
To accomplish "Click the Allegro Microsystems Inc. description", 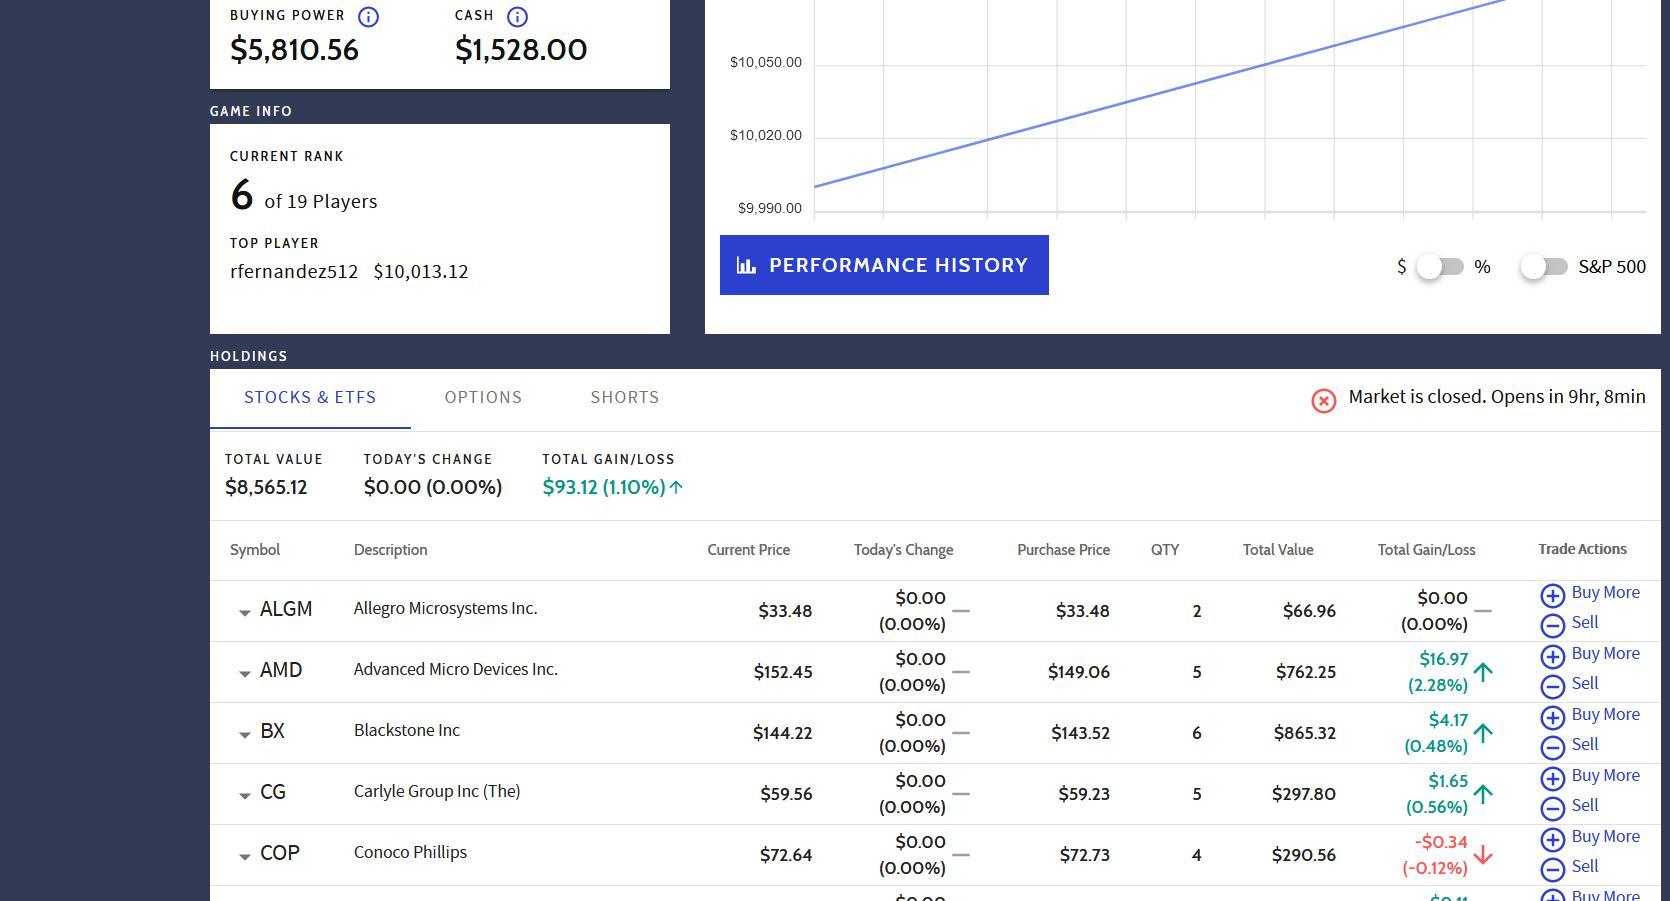I will coord(446,609).
